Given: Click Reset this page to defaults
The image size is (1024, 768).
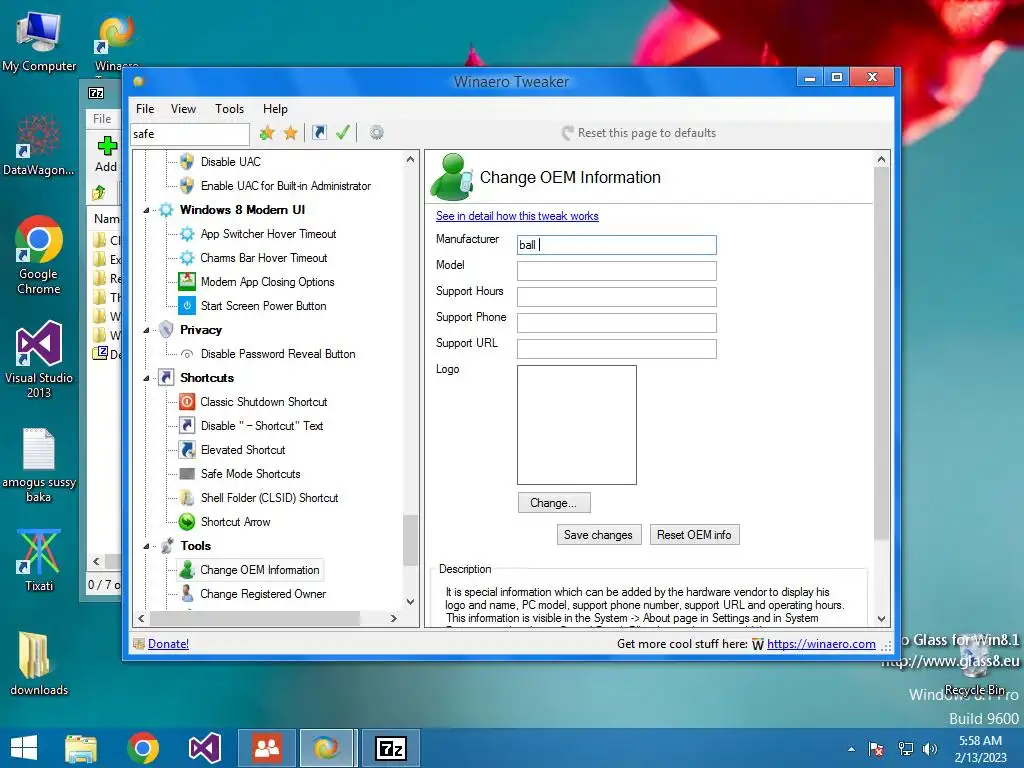Looking at the screenshot, I should click(639, 133).
